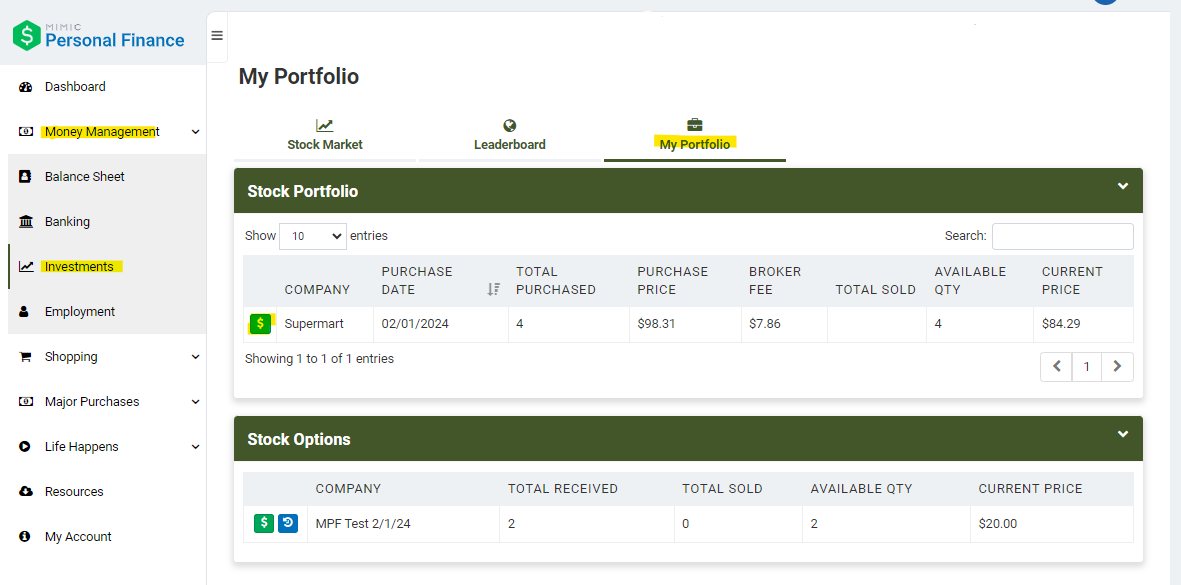Expand Life Happens menu chevron
Viewport: 1181px width, 585px height.
(196, 446)
